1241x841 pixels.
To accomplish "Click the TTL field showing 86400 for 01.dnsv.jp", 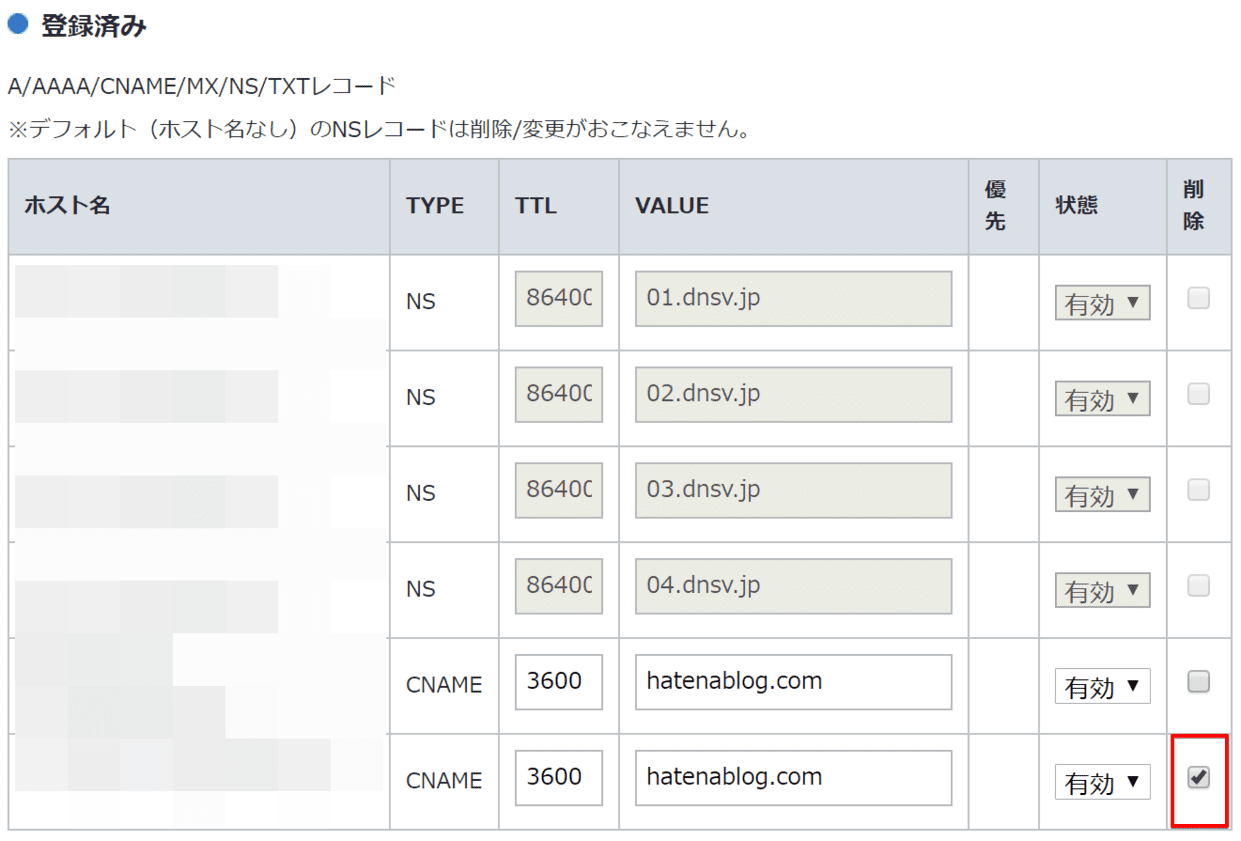I will tap(557, 298).
